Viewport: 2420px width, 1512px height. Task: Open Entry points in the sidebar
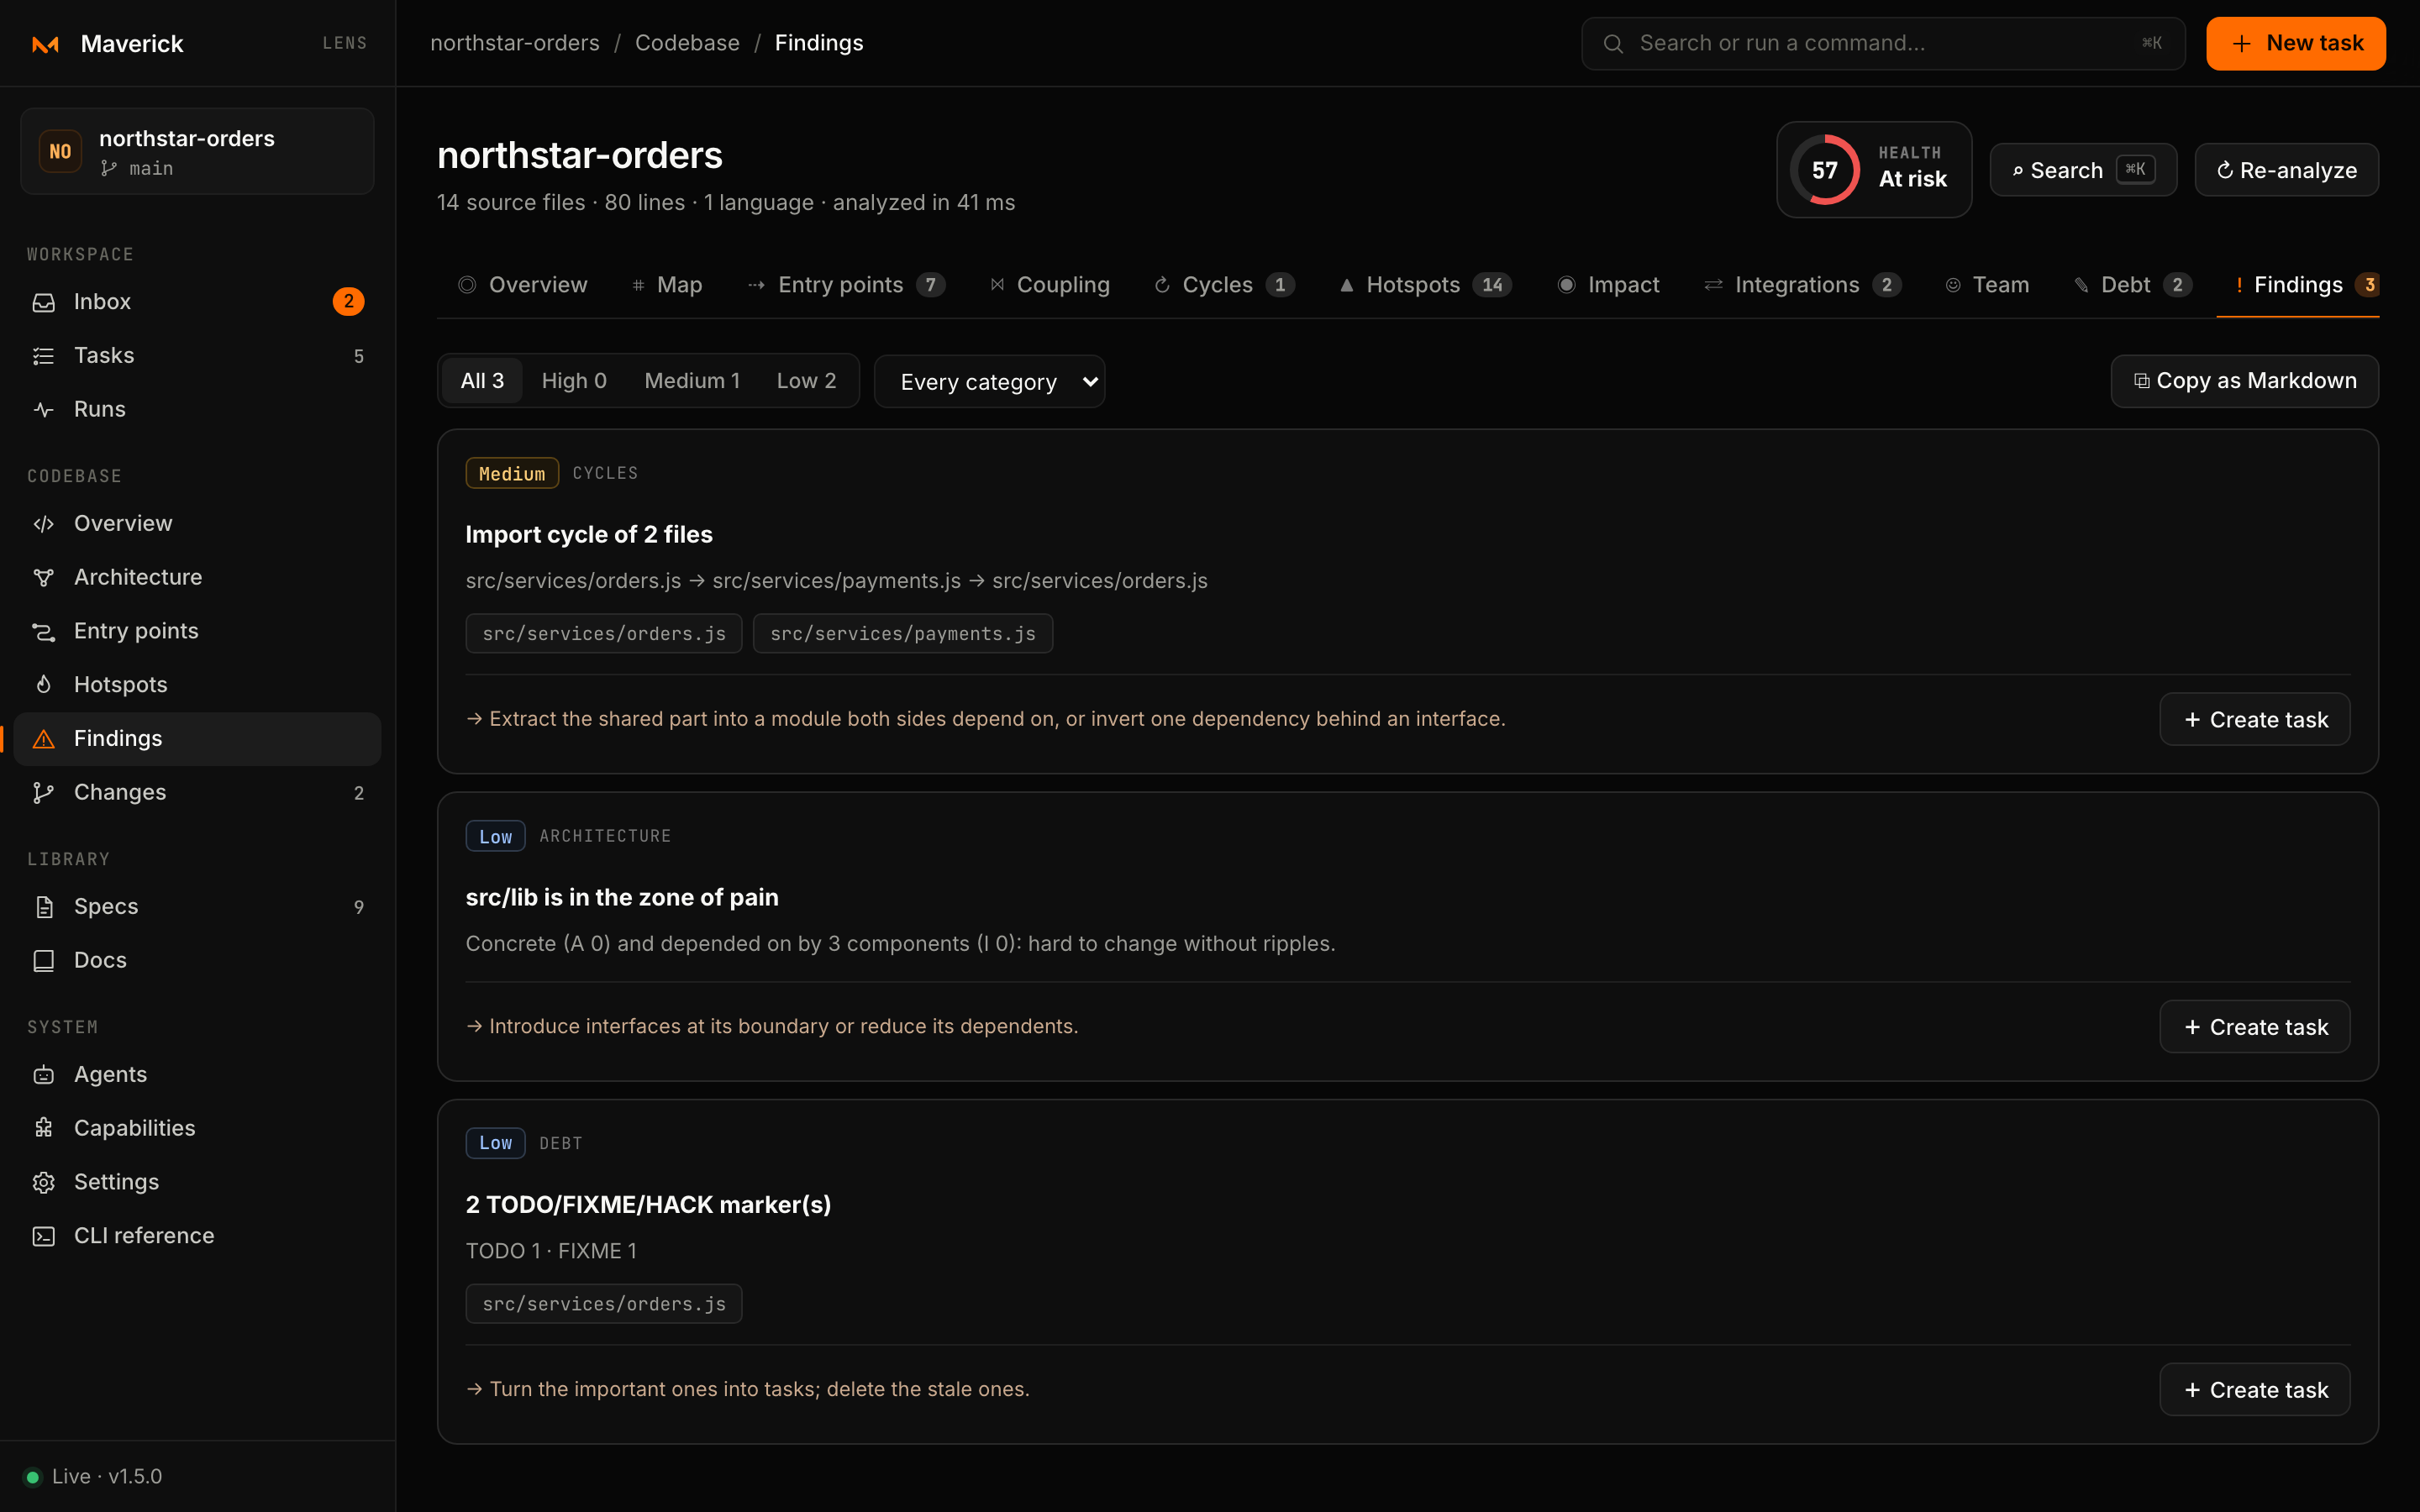197,631
